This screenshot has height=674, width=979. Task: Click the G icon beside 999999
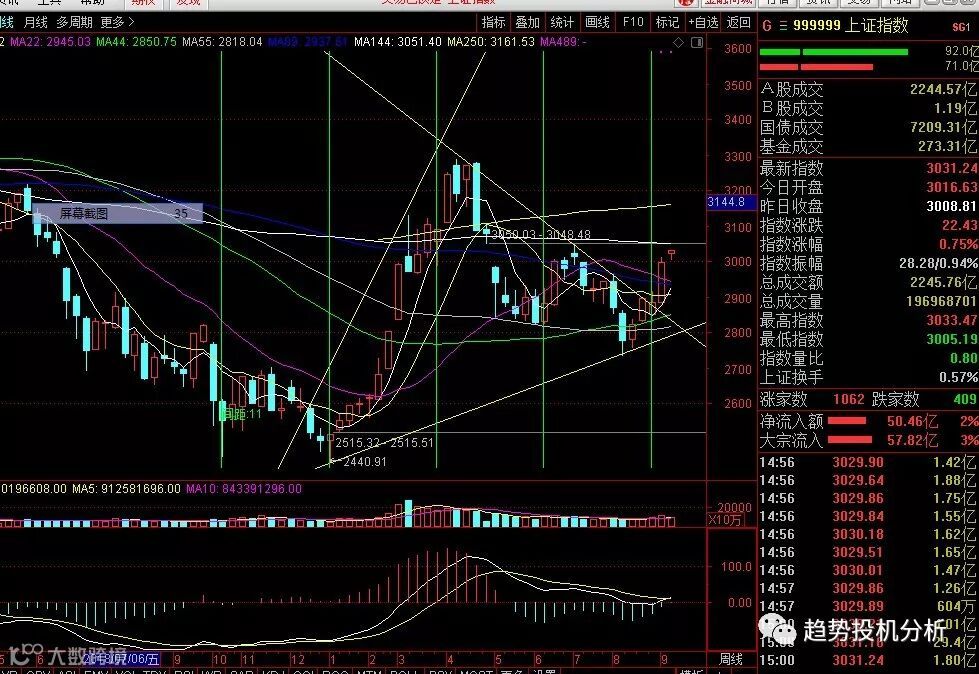pos(767,26)
